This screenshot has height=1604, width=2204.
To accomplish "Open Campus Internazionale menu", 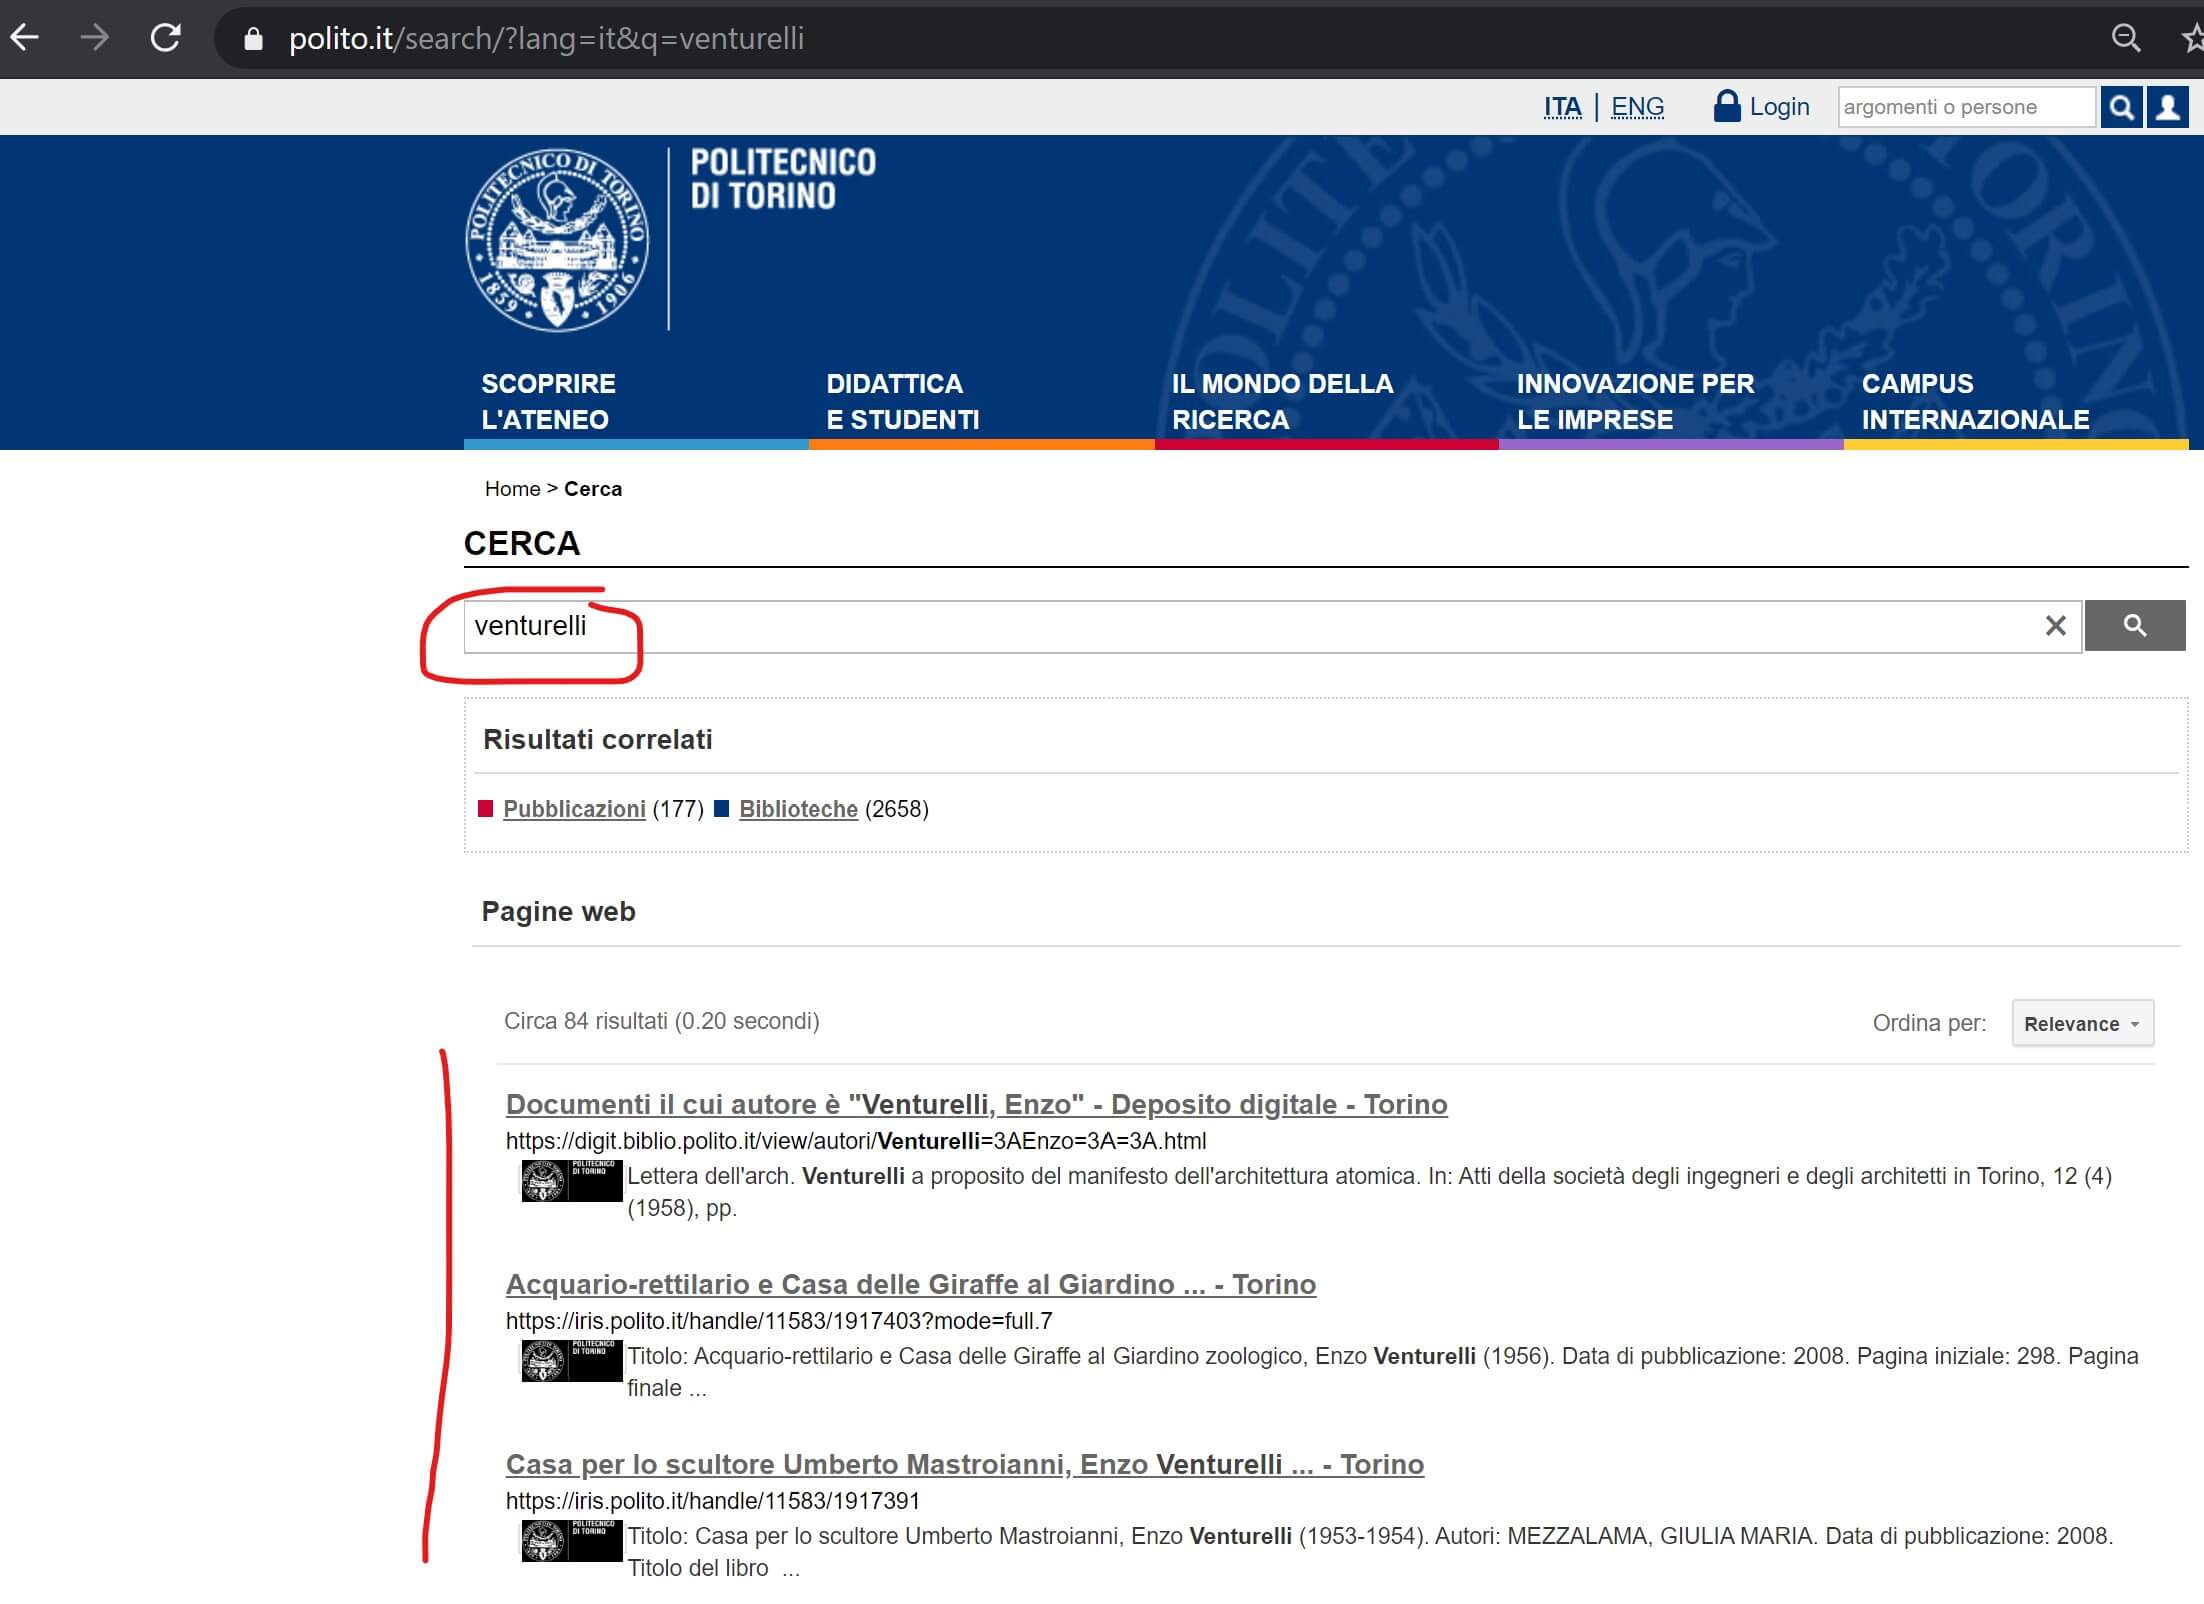I will point(1974,401).
